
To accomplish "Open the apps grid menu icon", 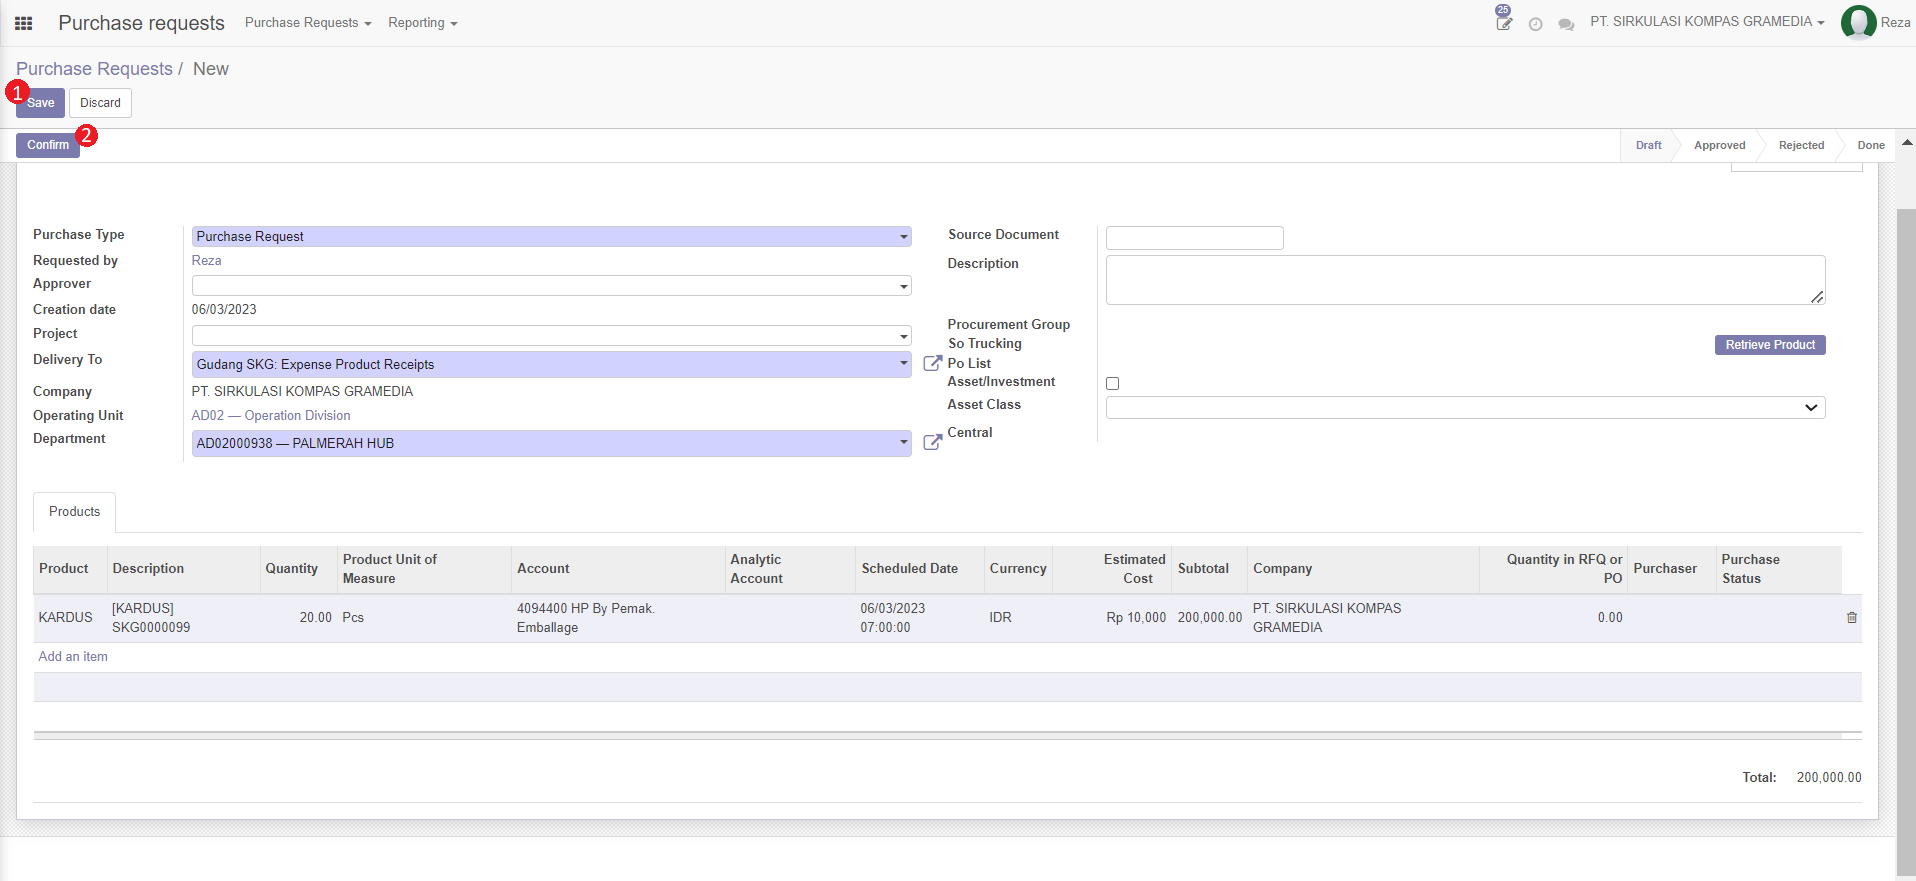I will pyautogui.click(x=24, y=23).
